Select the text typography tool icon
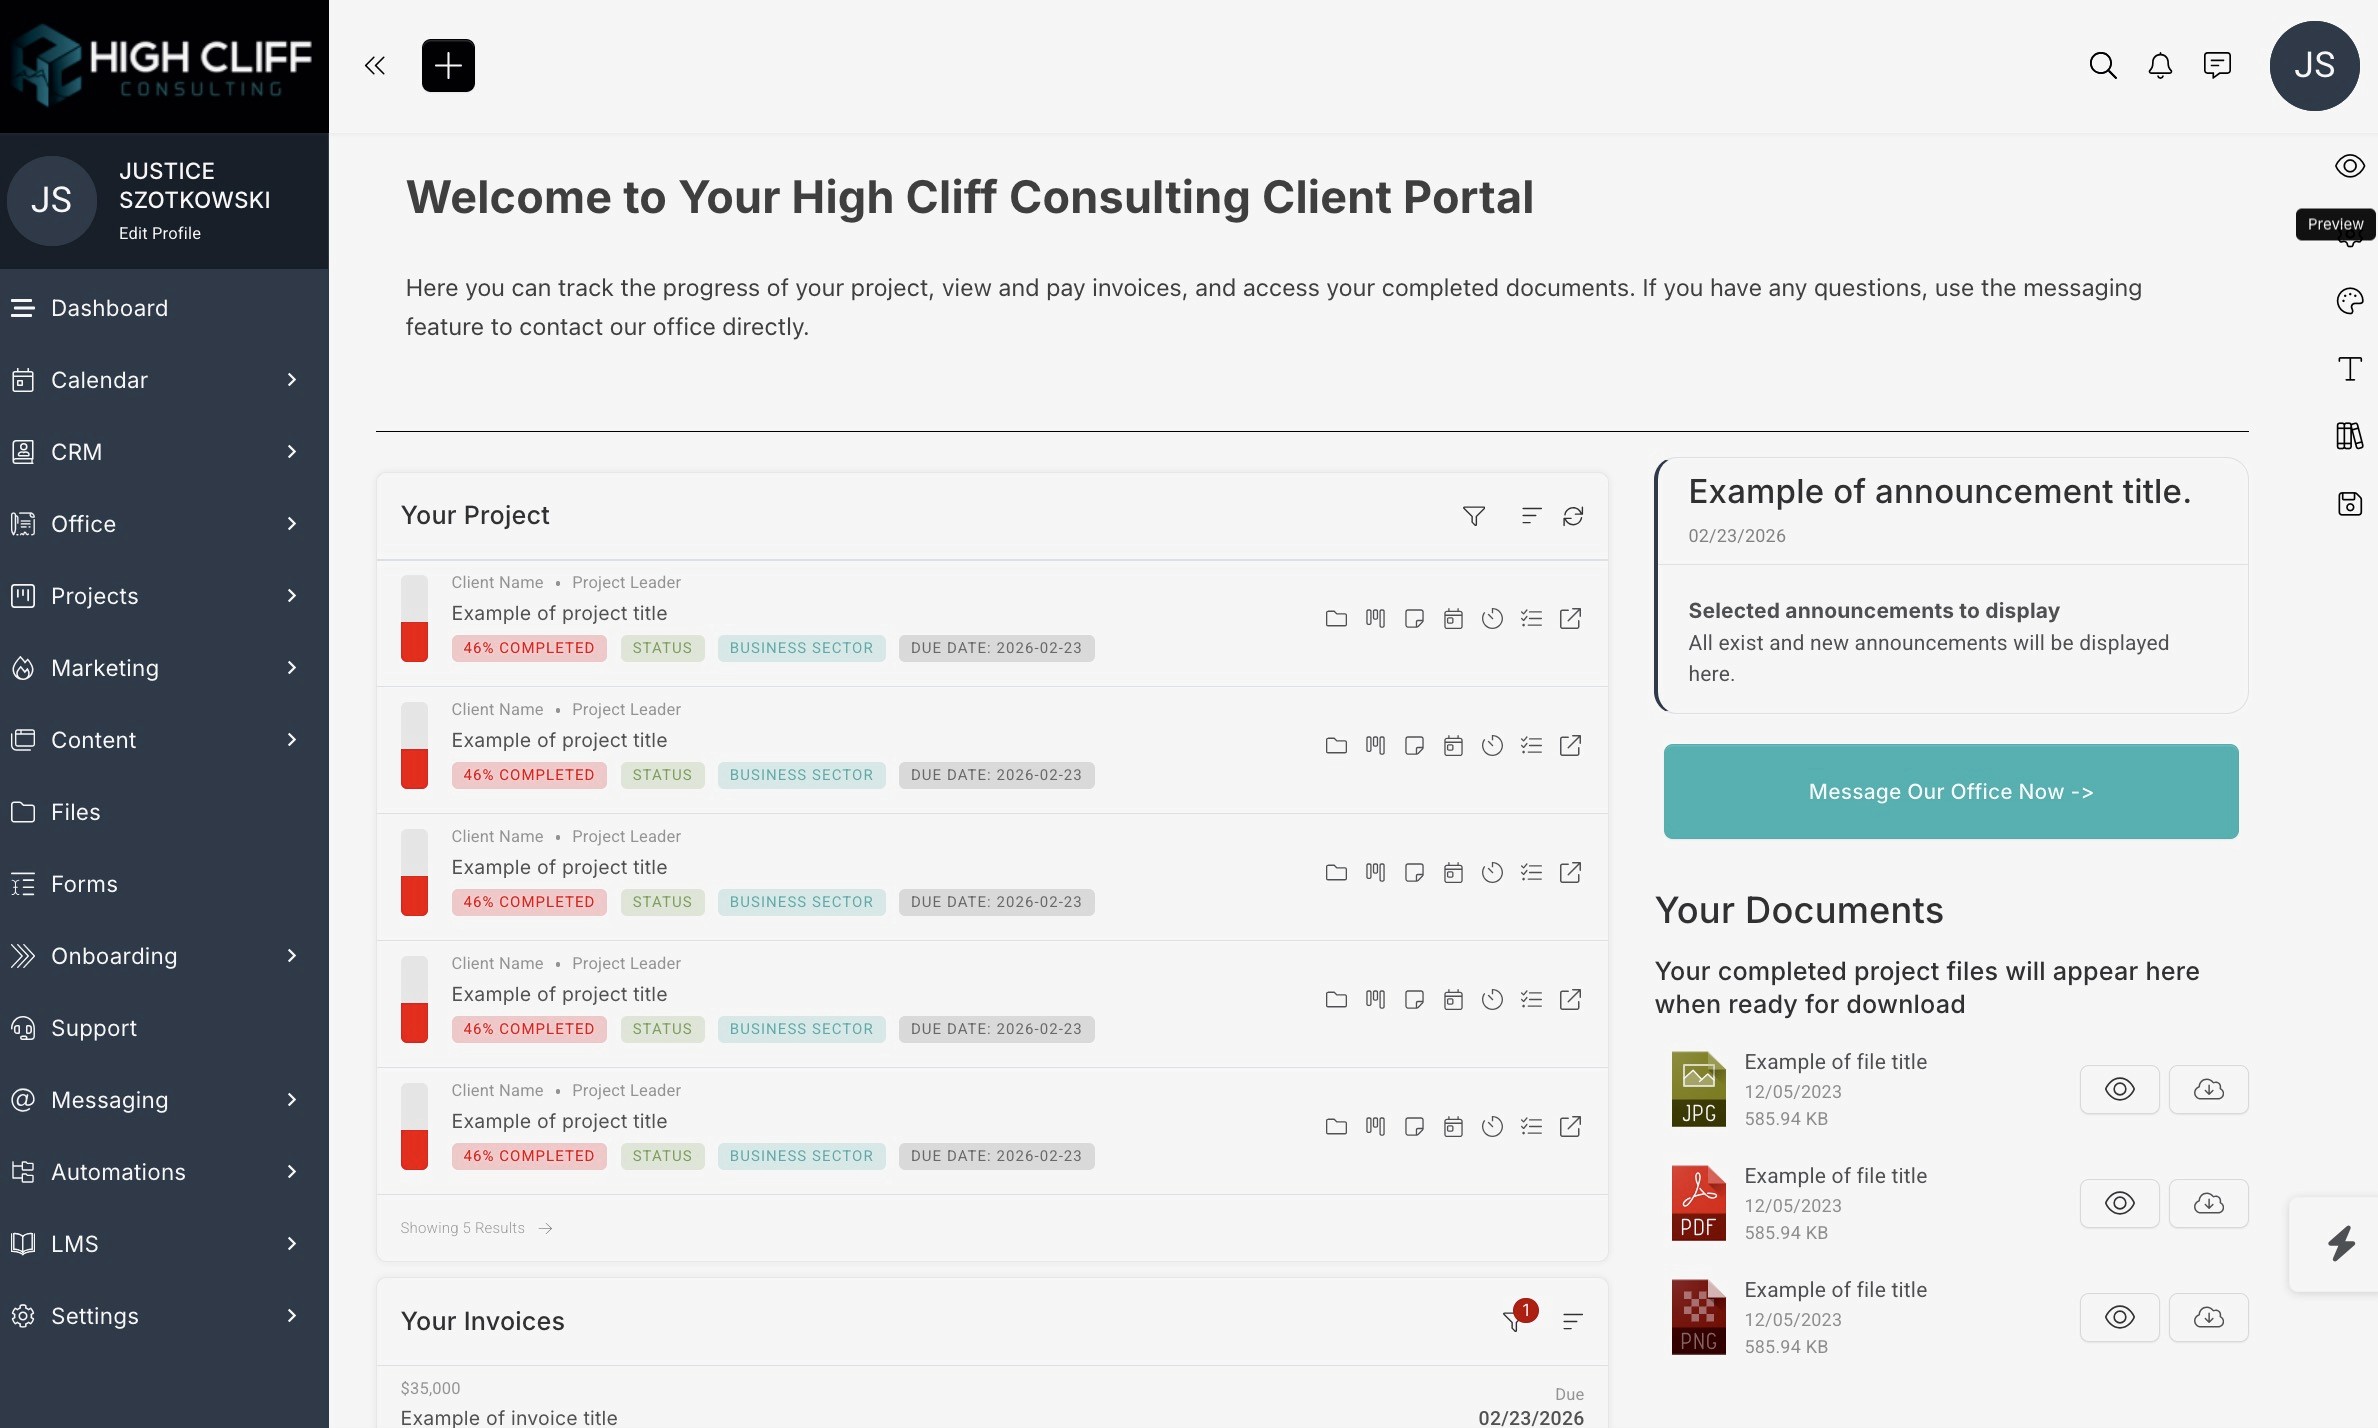The image size is (2378, 1428). coord(2349,369)
